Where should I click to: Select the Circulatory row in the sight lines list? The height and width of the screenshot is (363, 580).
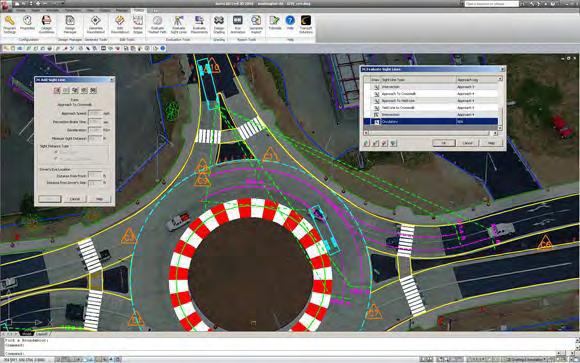pos(431,121)
